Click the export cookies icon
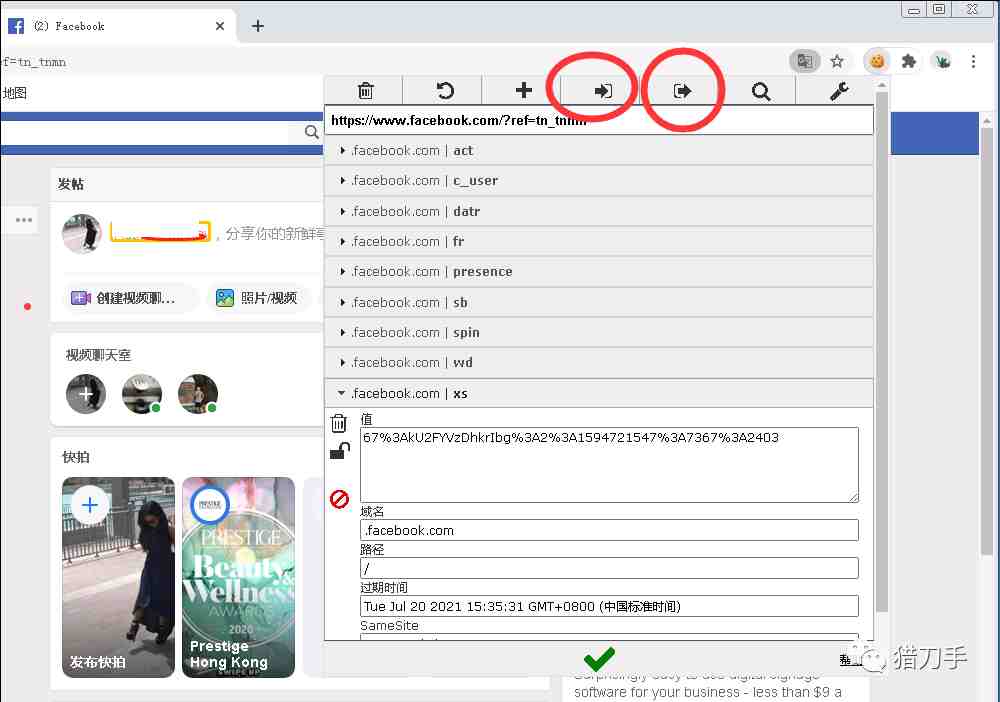 pyautogui.click(x=682, y=91)
